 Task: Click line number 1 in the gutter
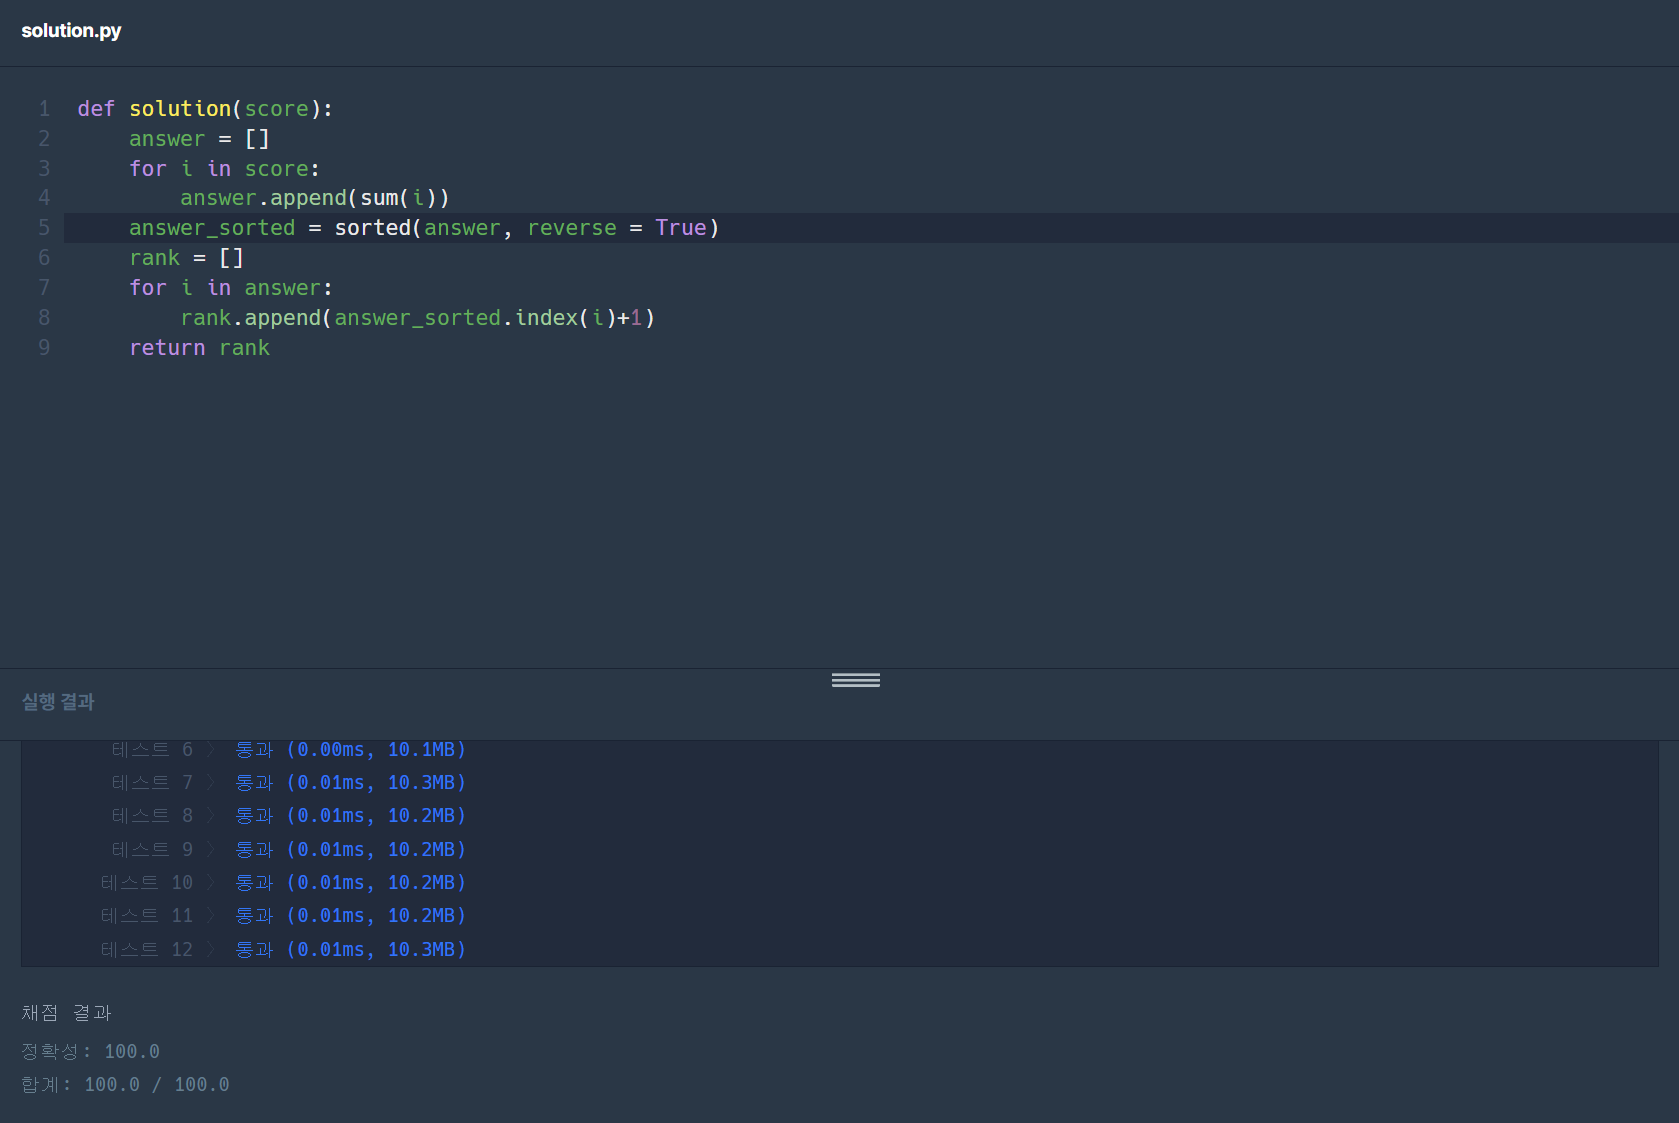pos(44,109)
